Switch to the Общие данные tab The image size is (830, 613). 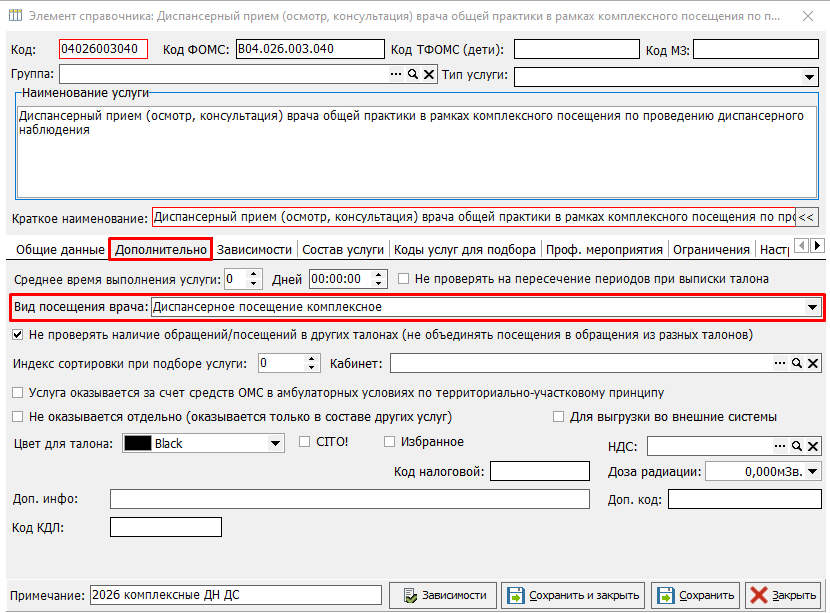tap(60, 250)
